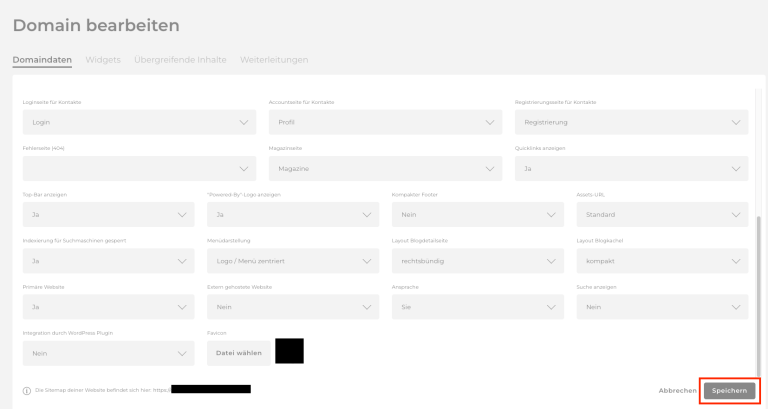Switch to the Widgets tab
Viewport: 768px width, 409px height.
103,60
